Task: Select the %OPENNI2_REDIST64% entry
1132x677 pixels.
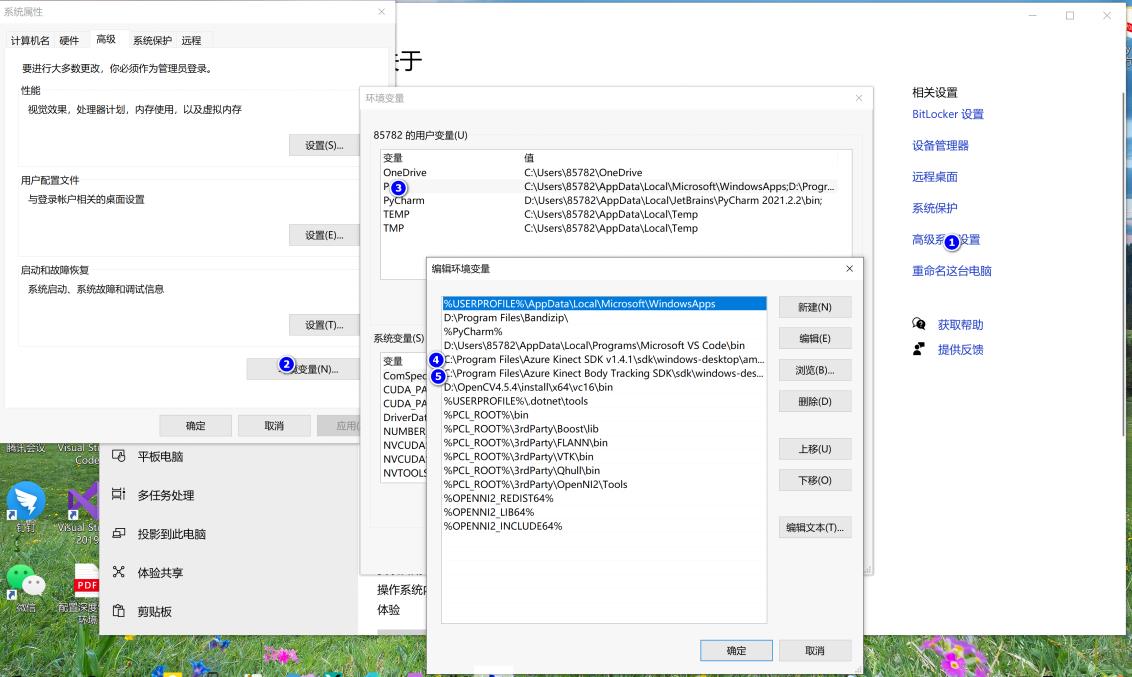Action: coord(604,498)
